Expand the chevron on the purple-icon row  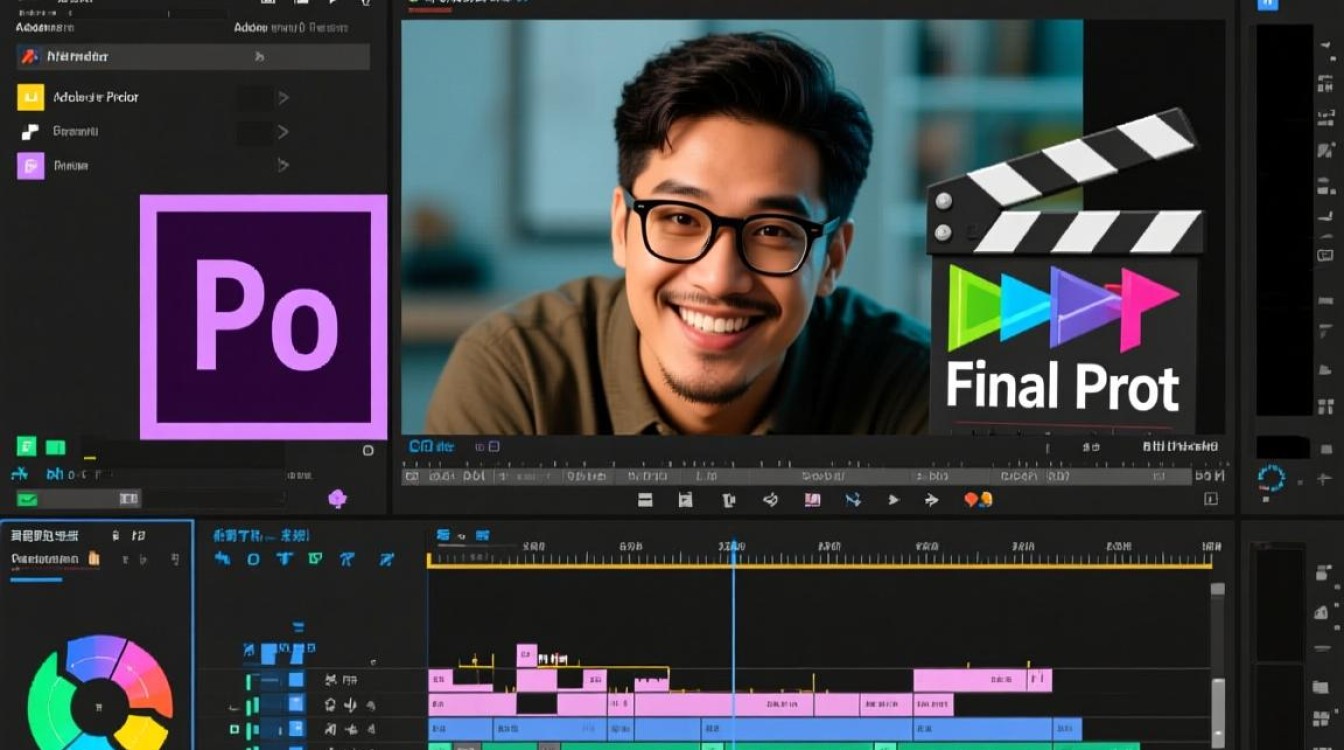[x=283, y=165]
